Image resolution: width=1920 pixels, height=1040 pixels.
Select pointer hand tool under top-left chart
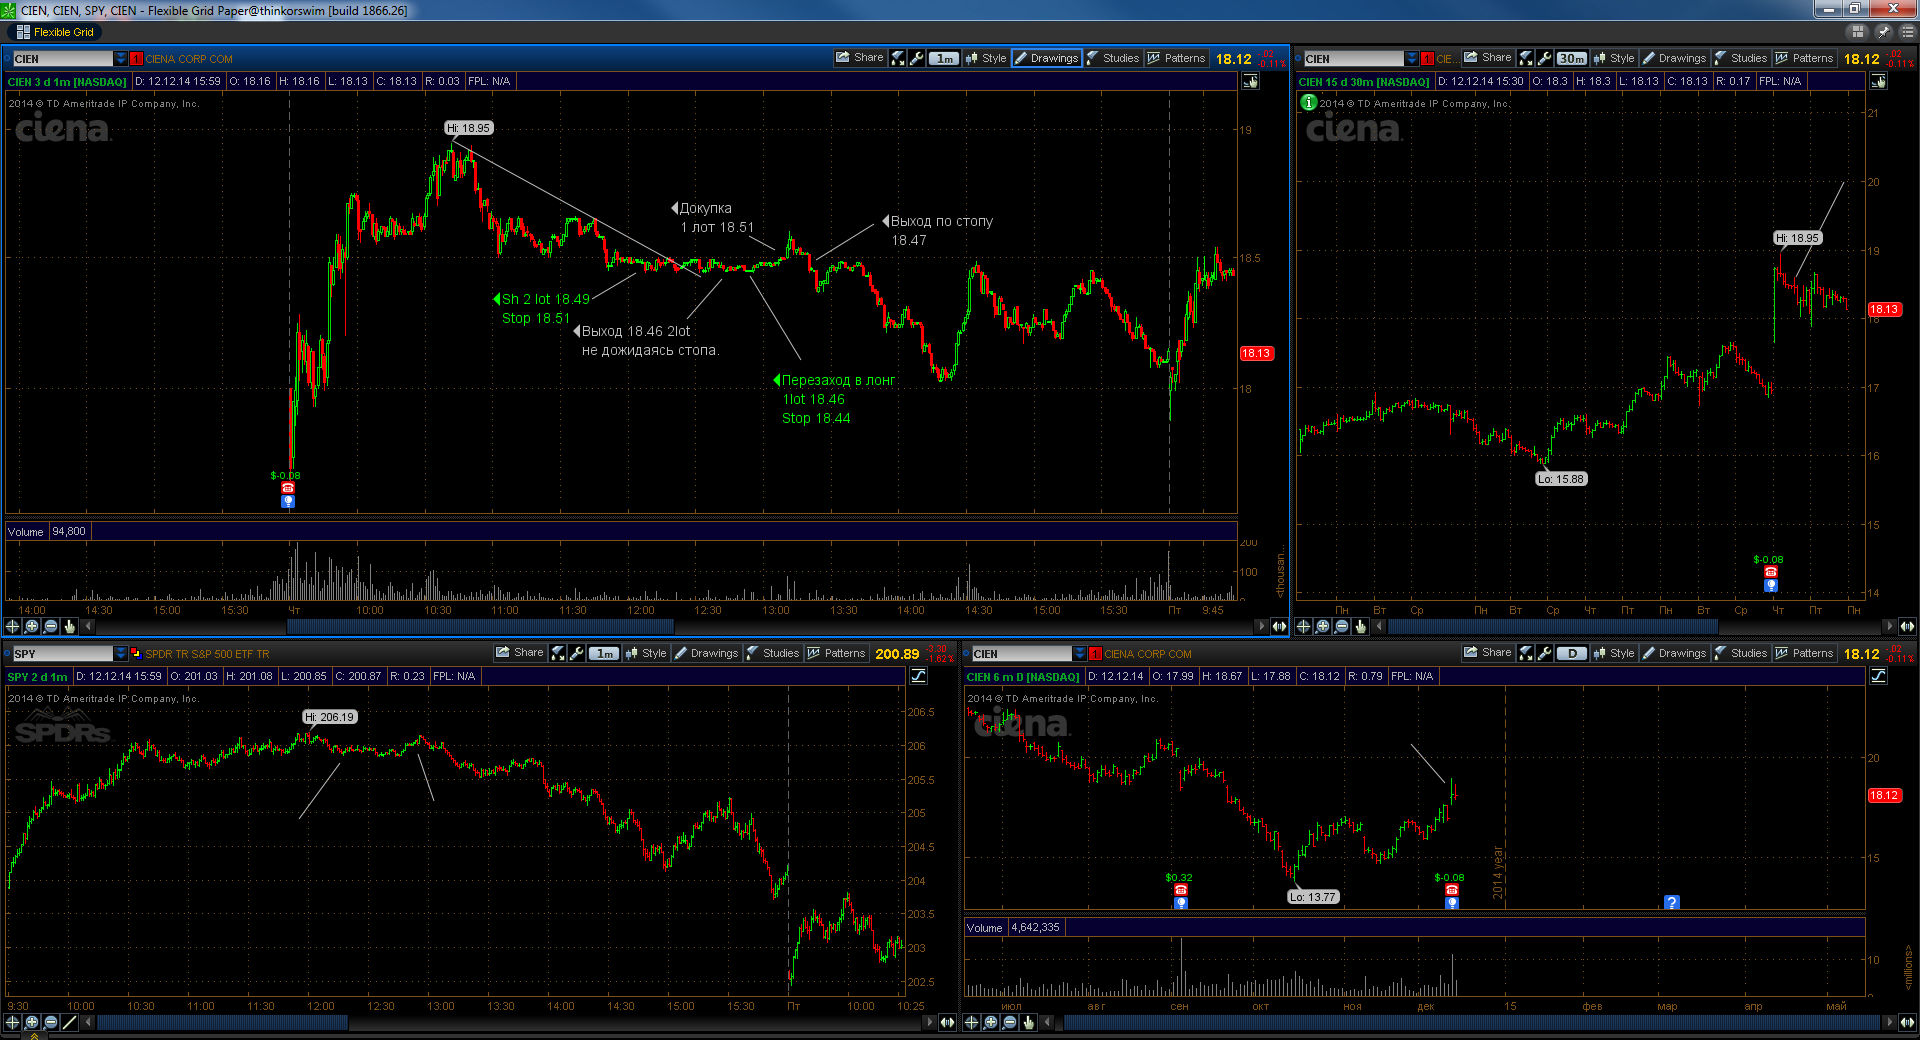(69, 626)
